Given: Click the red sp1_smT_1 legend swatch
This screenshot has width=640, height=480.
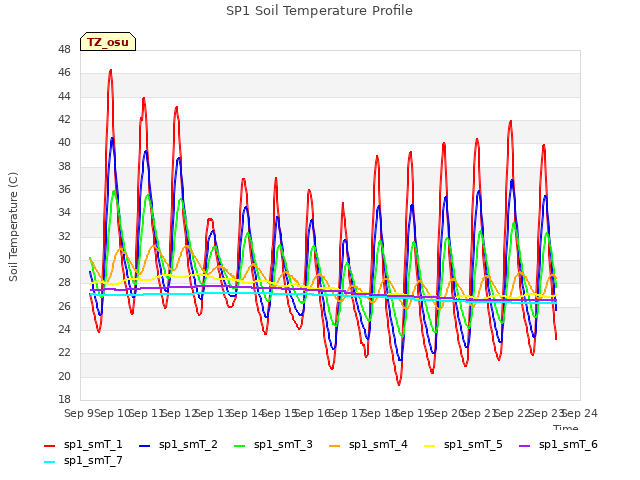Looking at the screenshot, I should click(x=49, y=446).
